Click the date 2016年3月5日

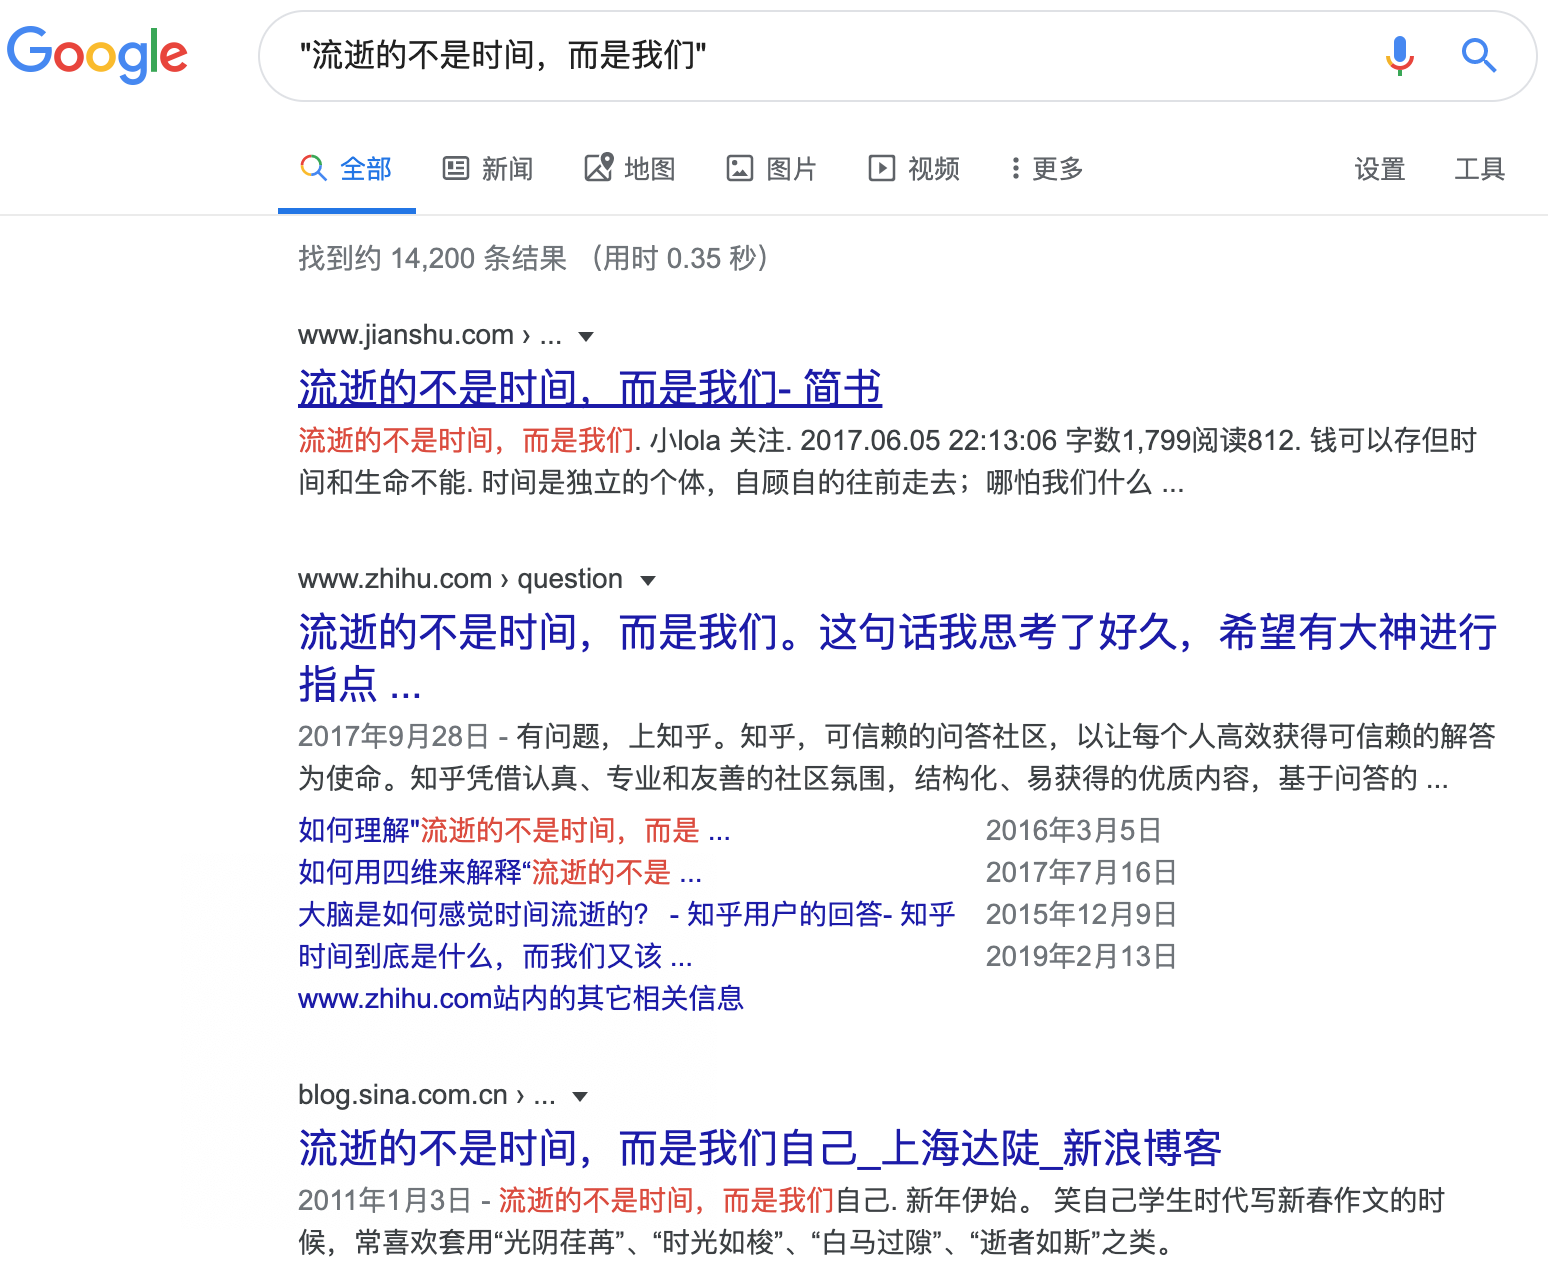pyautogui.click(x=1073, y=830)
